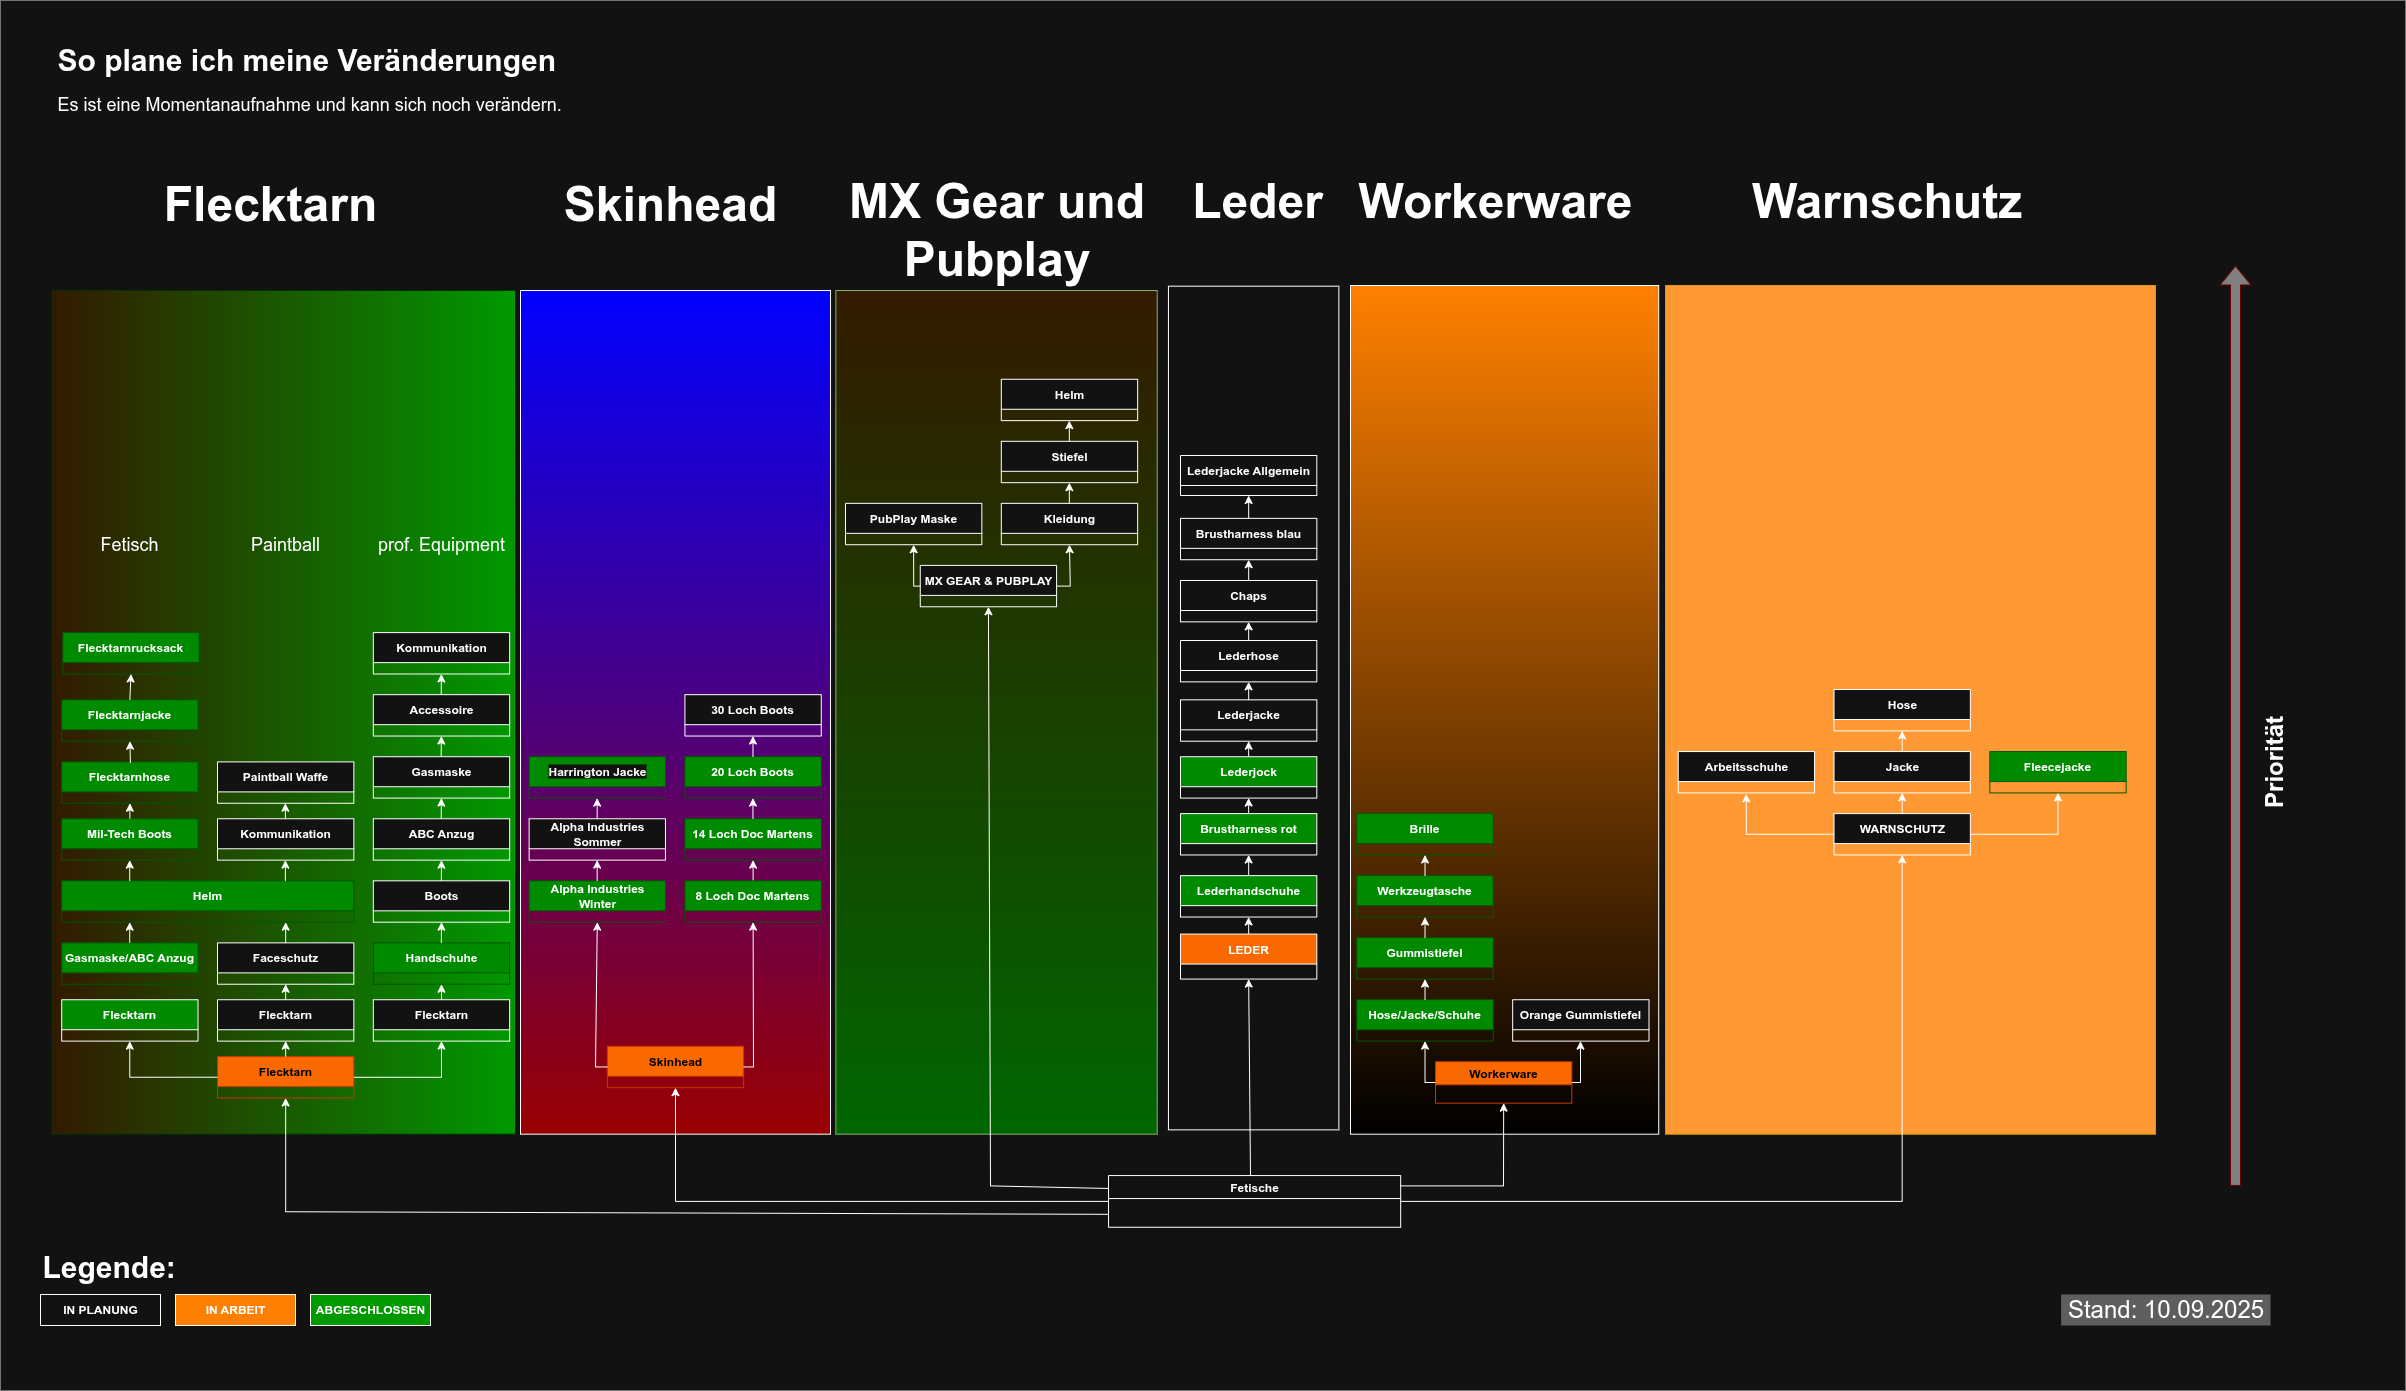Viewport: 2406px width, 1391px height.
Task: Click the 30 Loch Boots node
Action: pyautogui.click(x=752, y=710)
